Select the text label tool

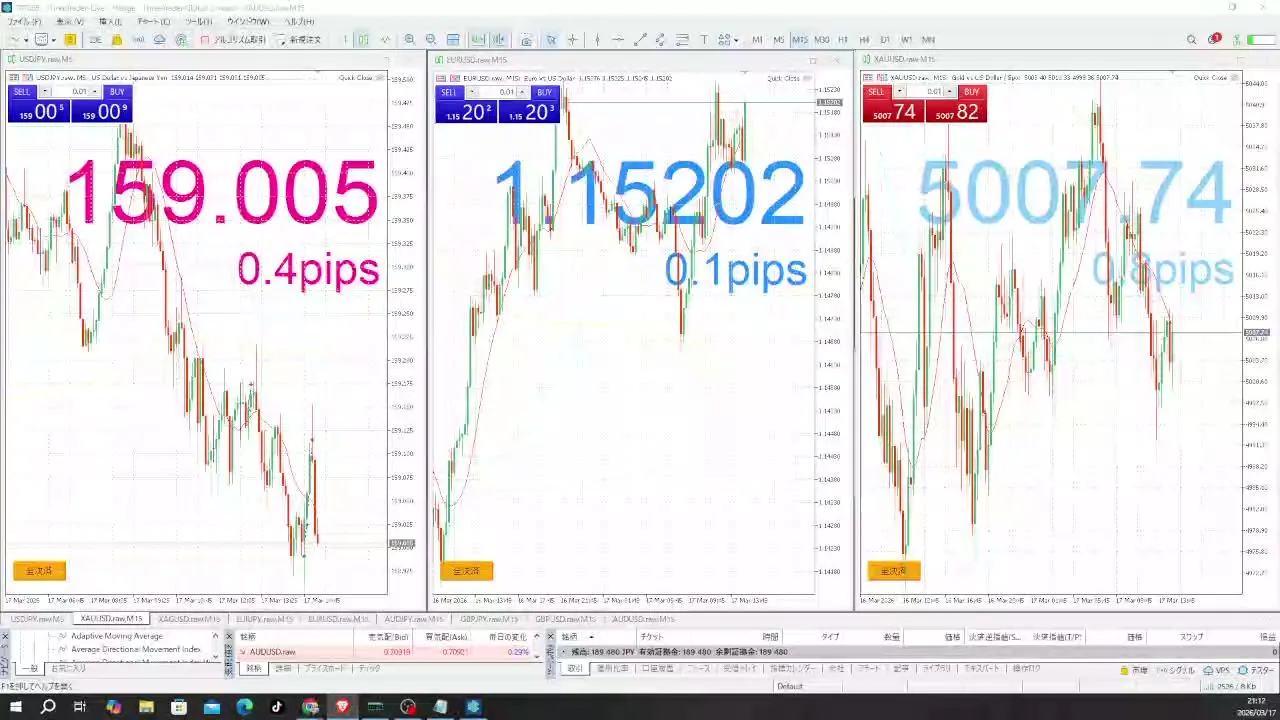(x=704, y=40)
